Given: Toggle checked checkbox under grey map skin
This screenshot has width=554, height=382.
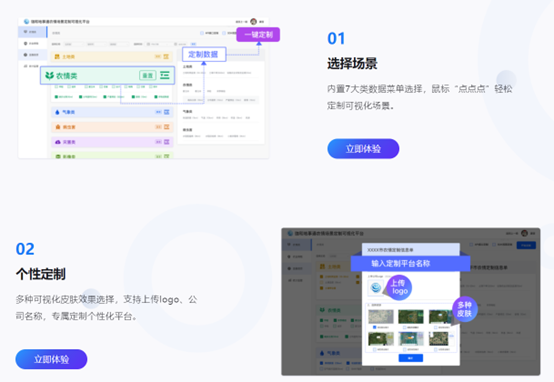Looking at the screenshot, I should click(375, 328).
